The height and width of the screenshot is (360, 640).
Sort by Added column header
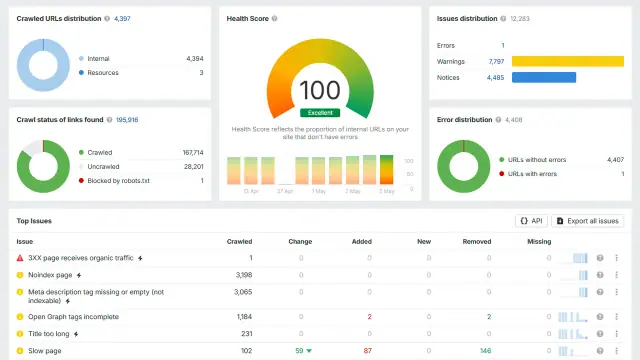click(x=362, y=242)
